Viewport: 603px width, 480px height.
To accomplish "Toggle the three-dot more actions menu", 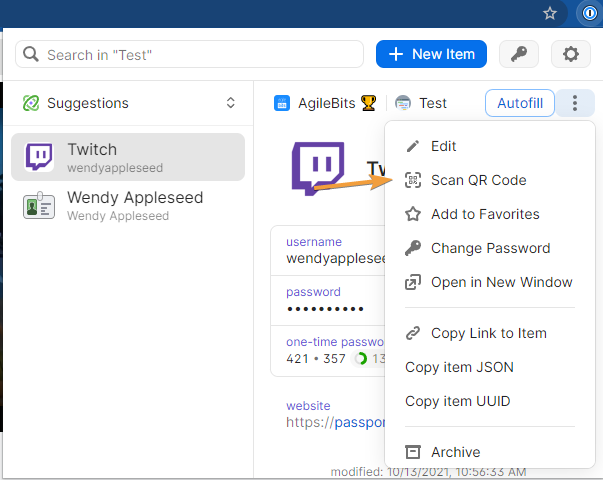I will pyautogui.click(x=575, y=103).
